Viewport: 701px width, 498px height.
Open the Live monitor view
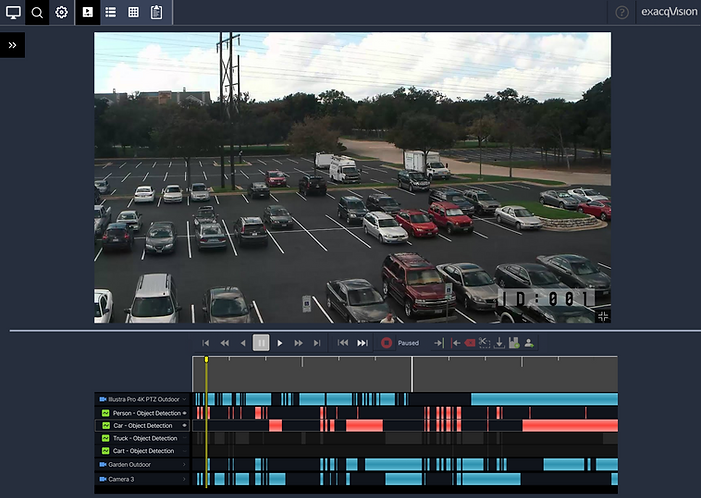tap(13, 12)
